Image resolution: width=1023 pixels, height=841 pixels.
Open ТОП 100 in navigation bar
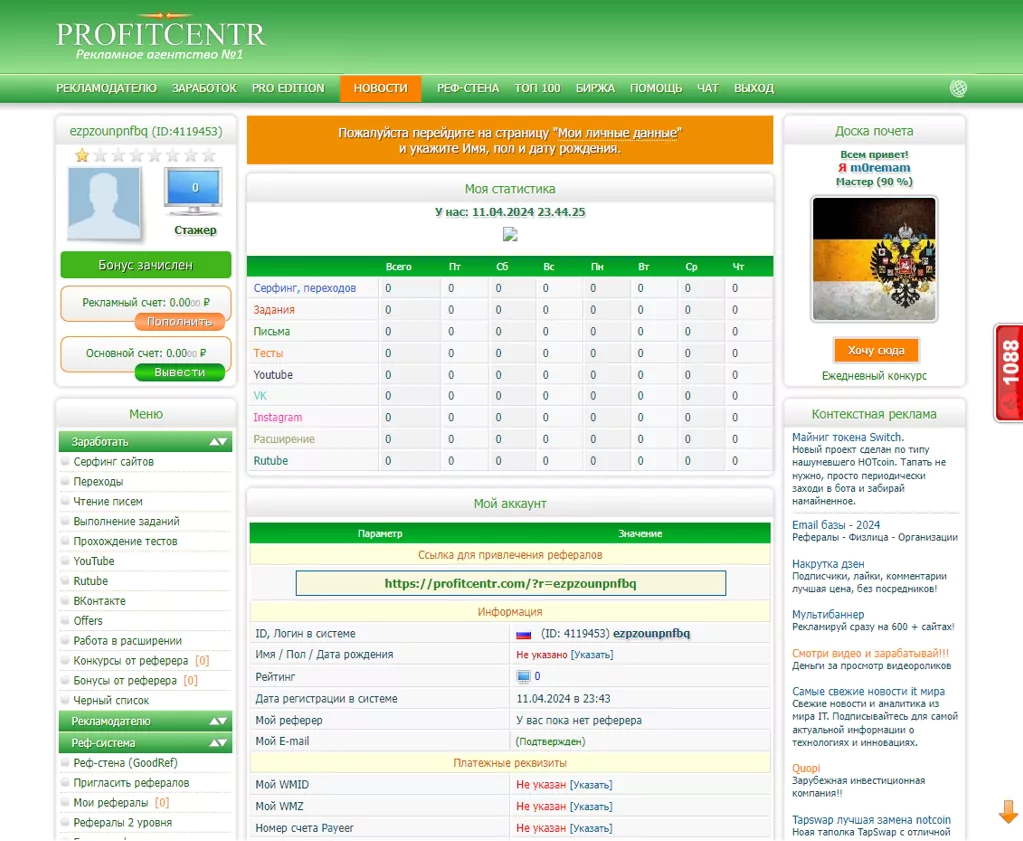point(537,88)
